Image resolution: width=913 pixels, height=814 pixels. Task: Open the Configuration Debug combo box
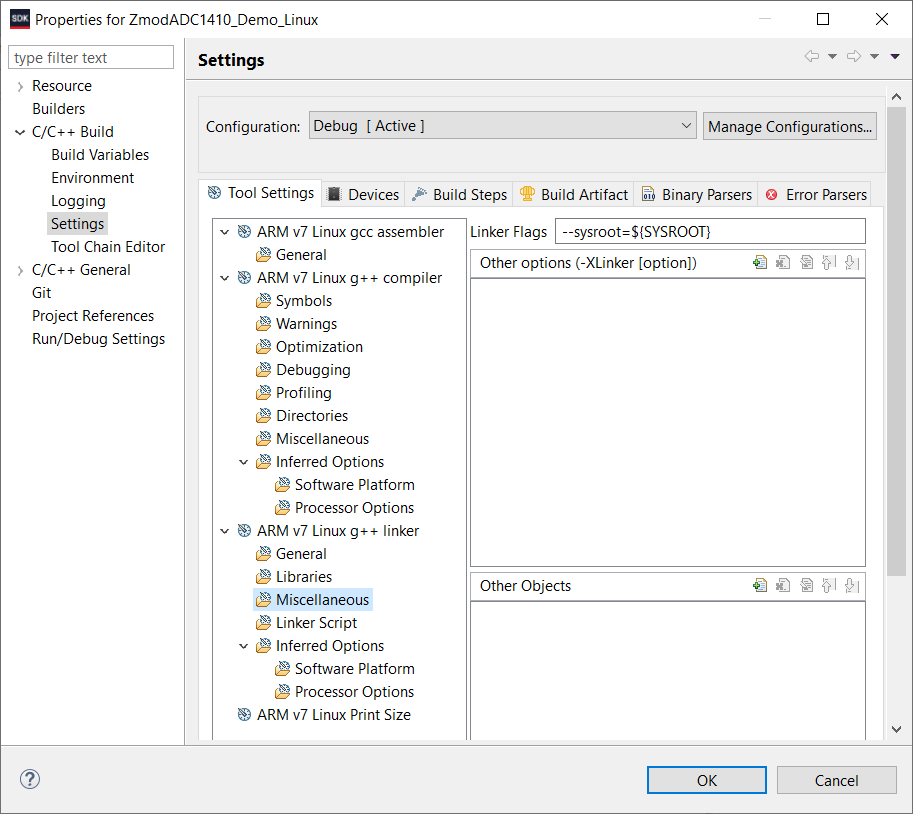point(502,126)
